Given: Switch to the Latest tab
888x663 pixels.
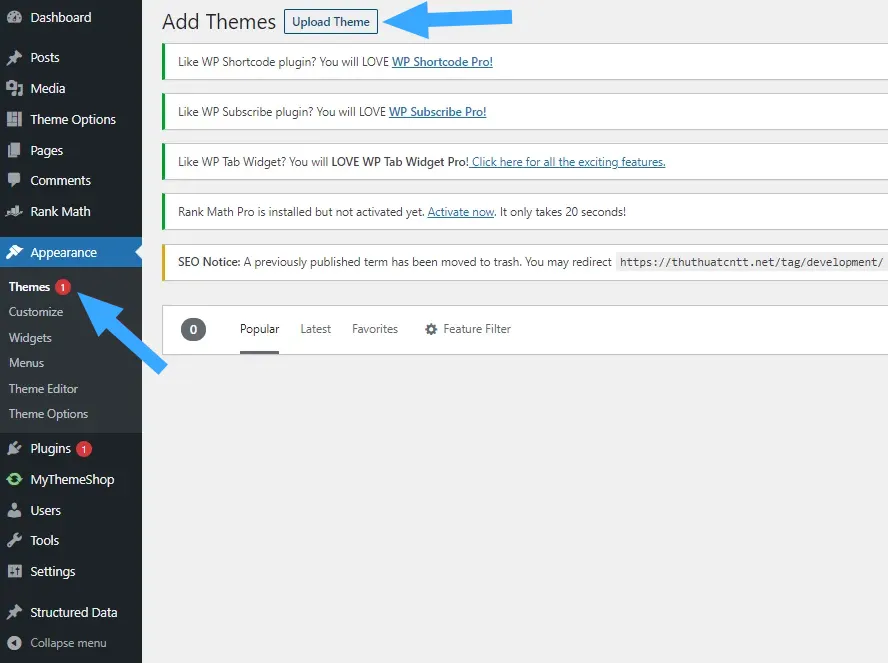Looking at the screenshot, I should (x=315, y=328).
